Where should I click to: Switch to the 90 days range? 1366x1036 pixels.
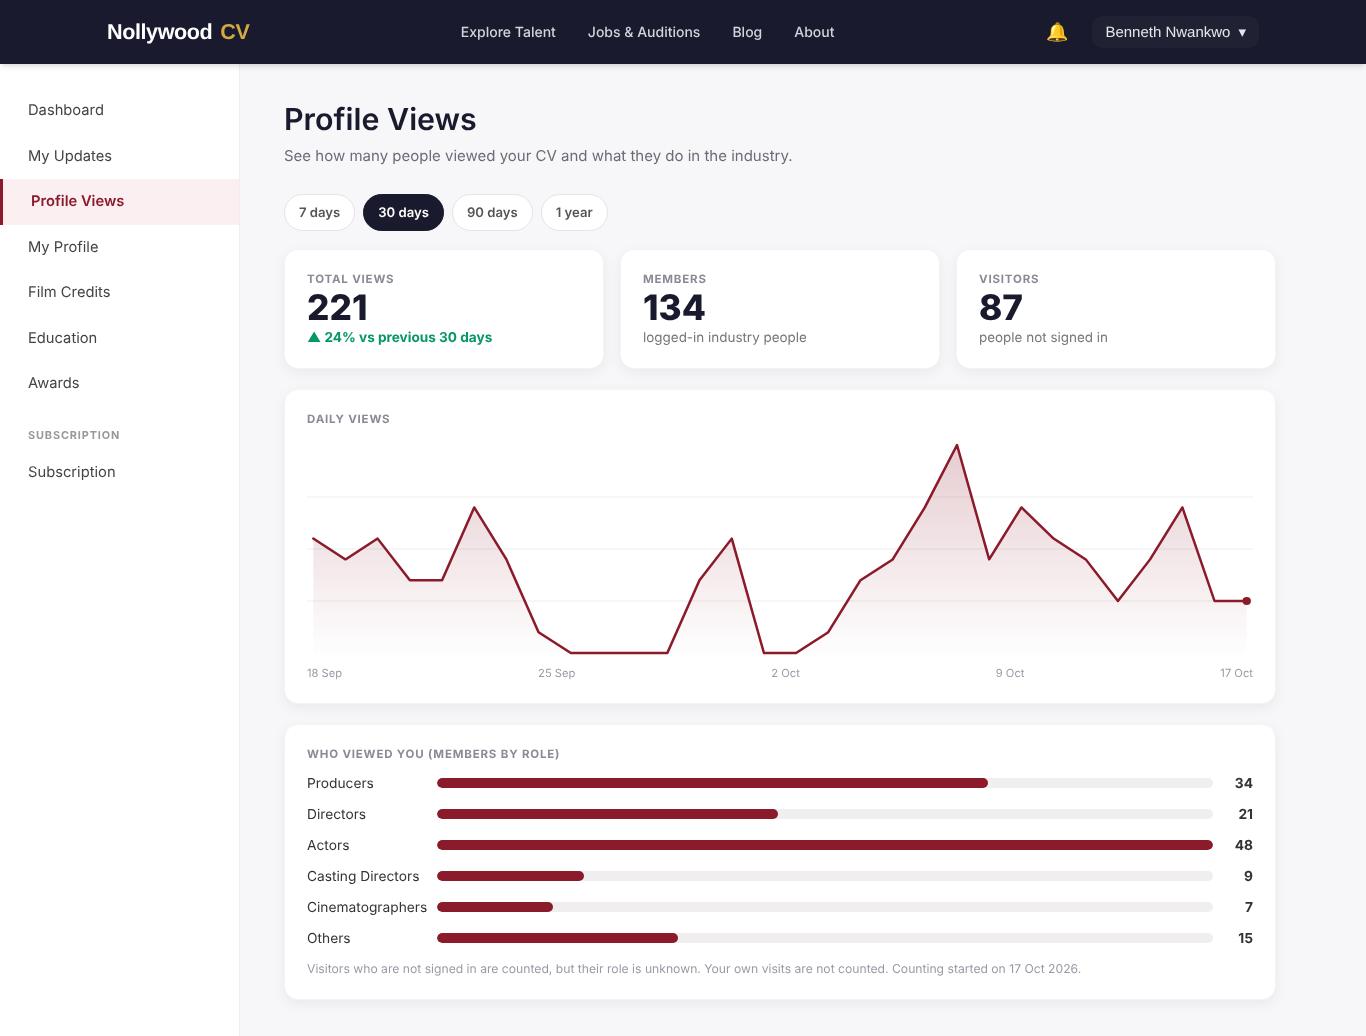tap(492, 212)
